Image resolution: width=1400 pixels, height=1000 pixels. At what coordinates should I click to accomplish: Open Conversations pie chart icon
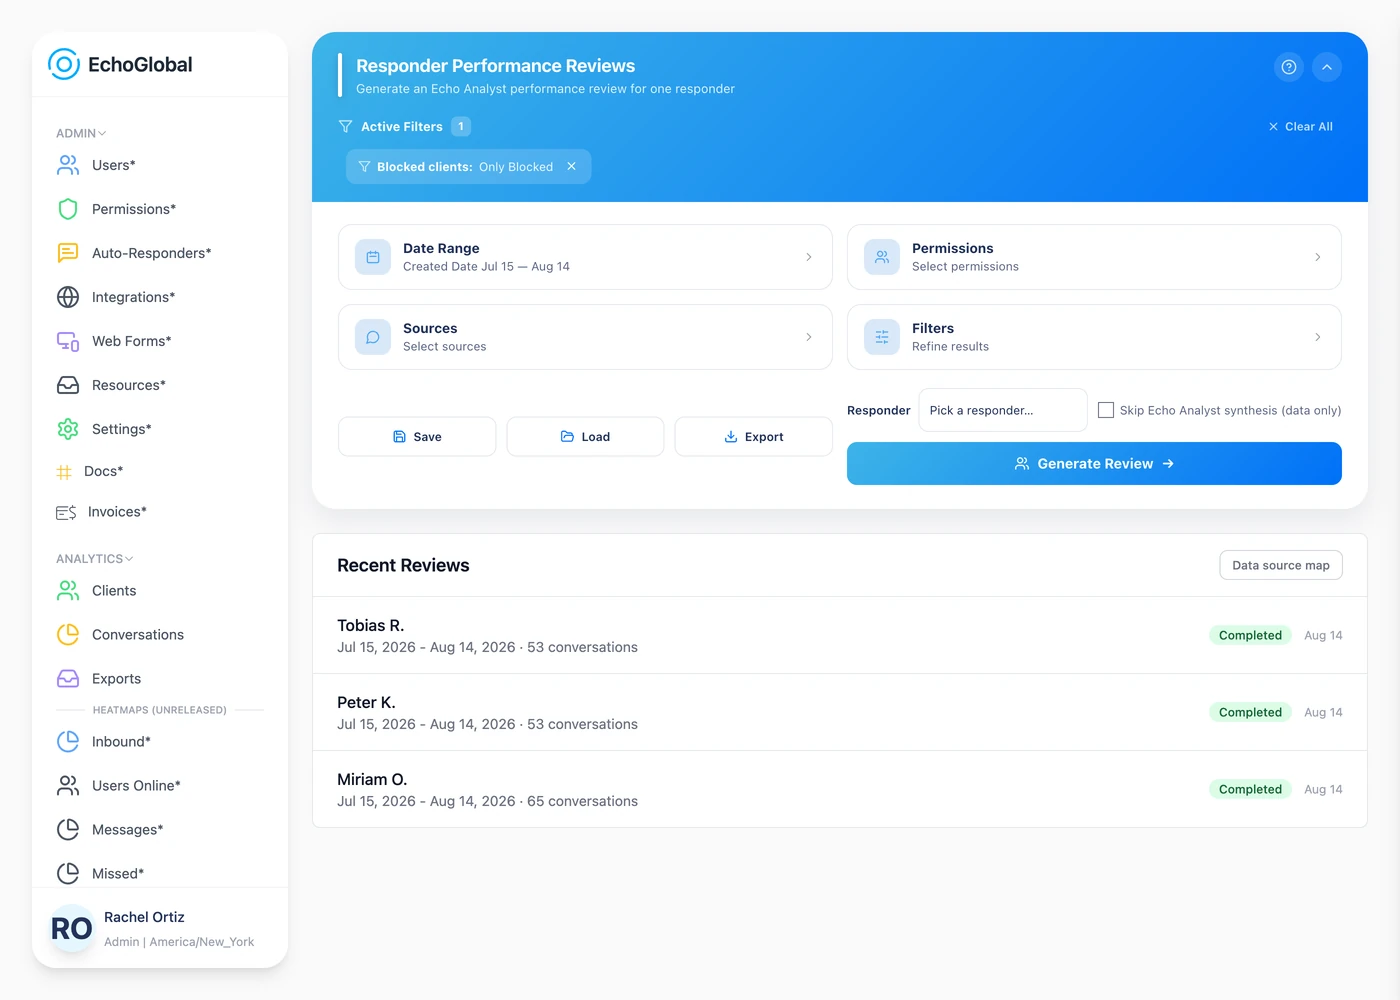click(68, 635)
